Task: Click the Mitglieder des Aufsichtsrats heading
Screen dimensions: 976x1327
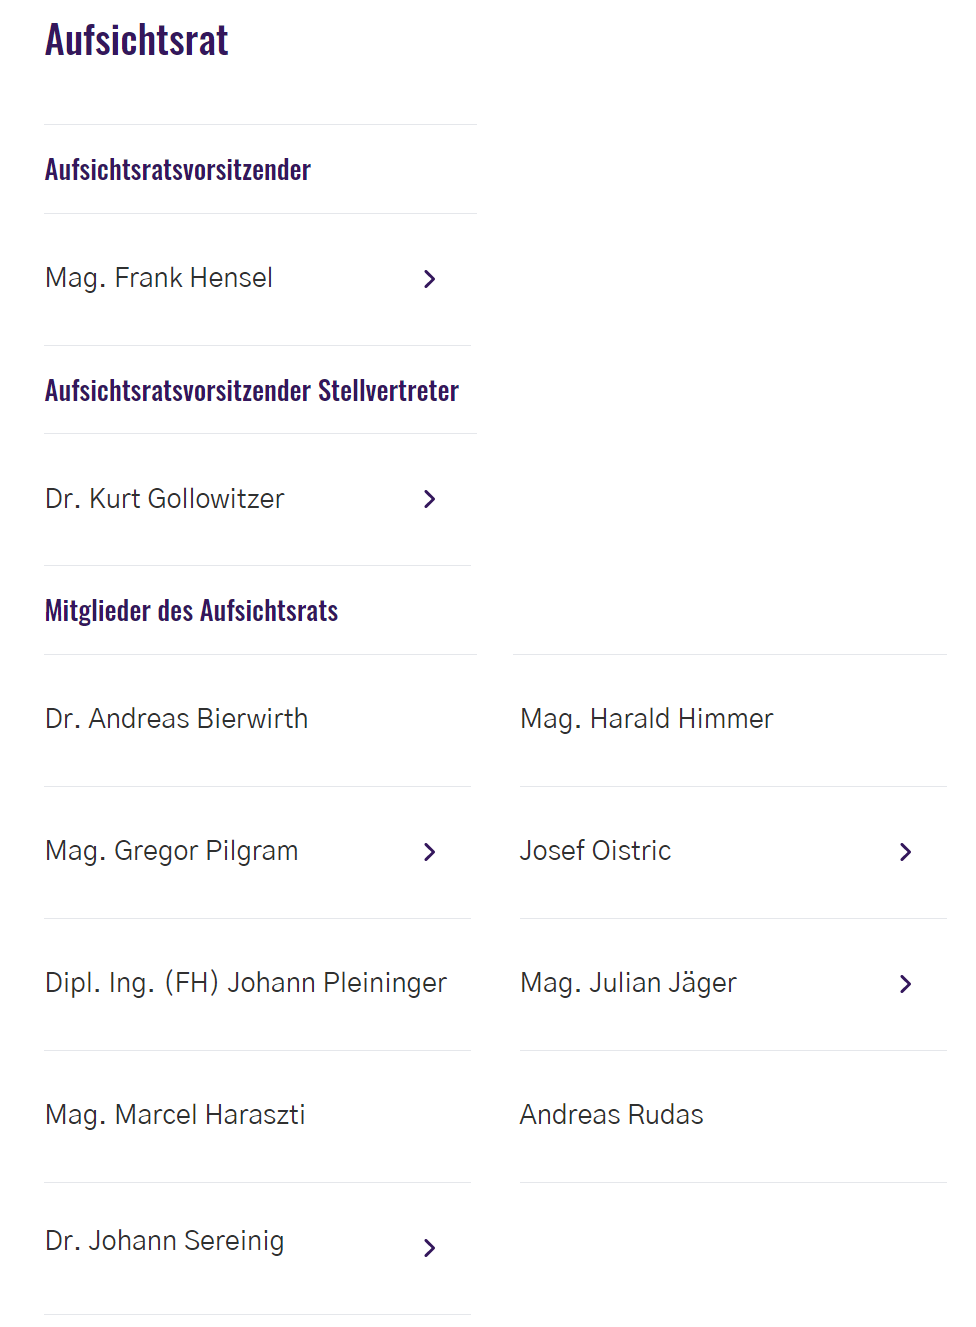Action: [192, 610]
